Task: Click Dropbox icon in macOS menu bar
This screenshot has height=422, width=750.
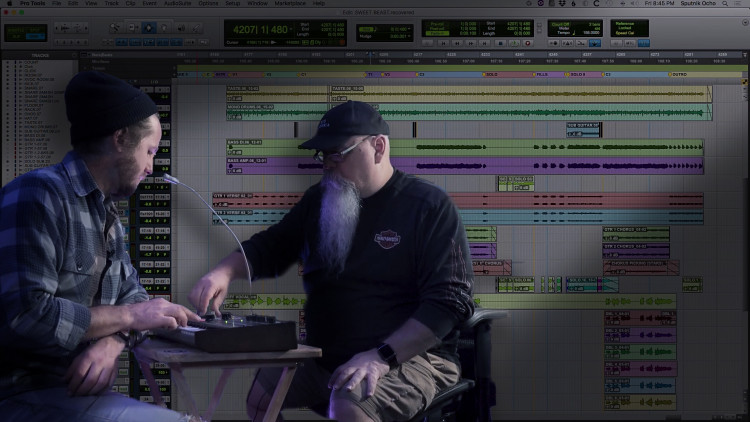Action: point(562,3)
